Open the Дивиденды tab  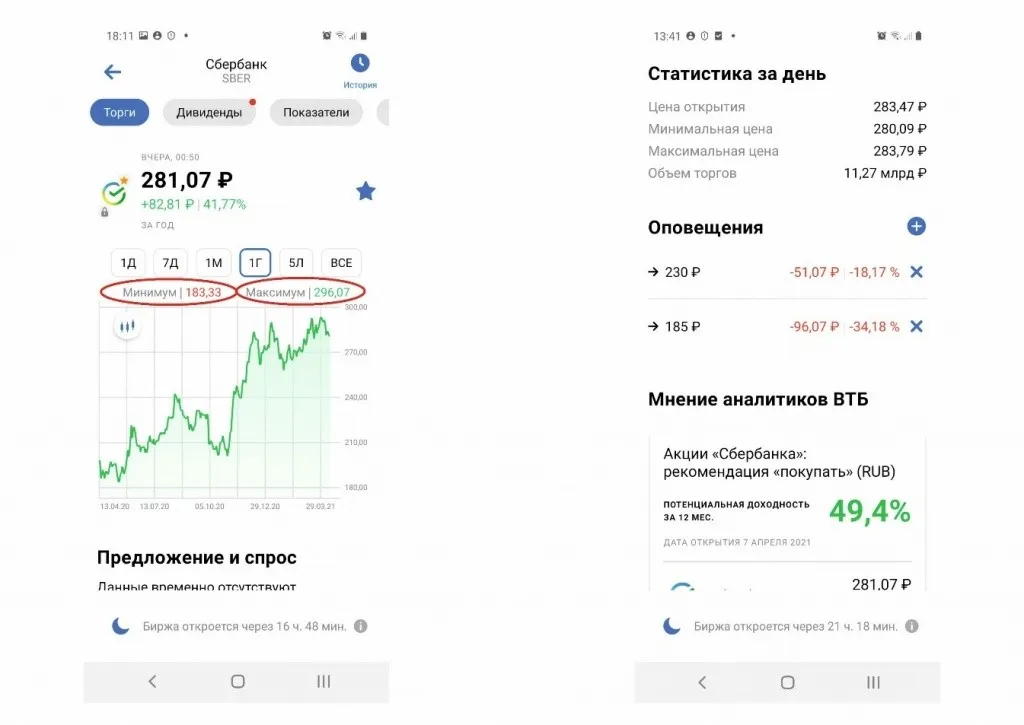(x=209, y=113)
